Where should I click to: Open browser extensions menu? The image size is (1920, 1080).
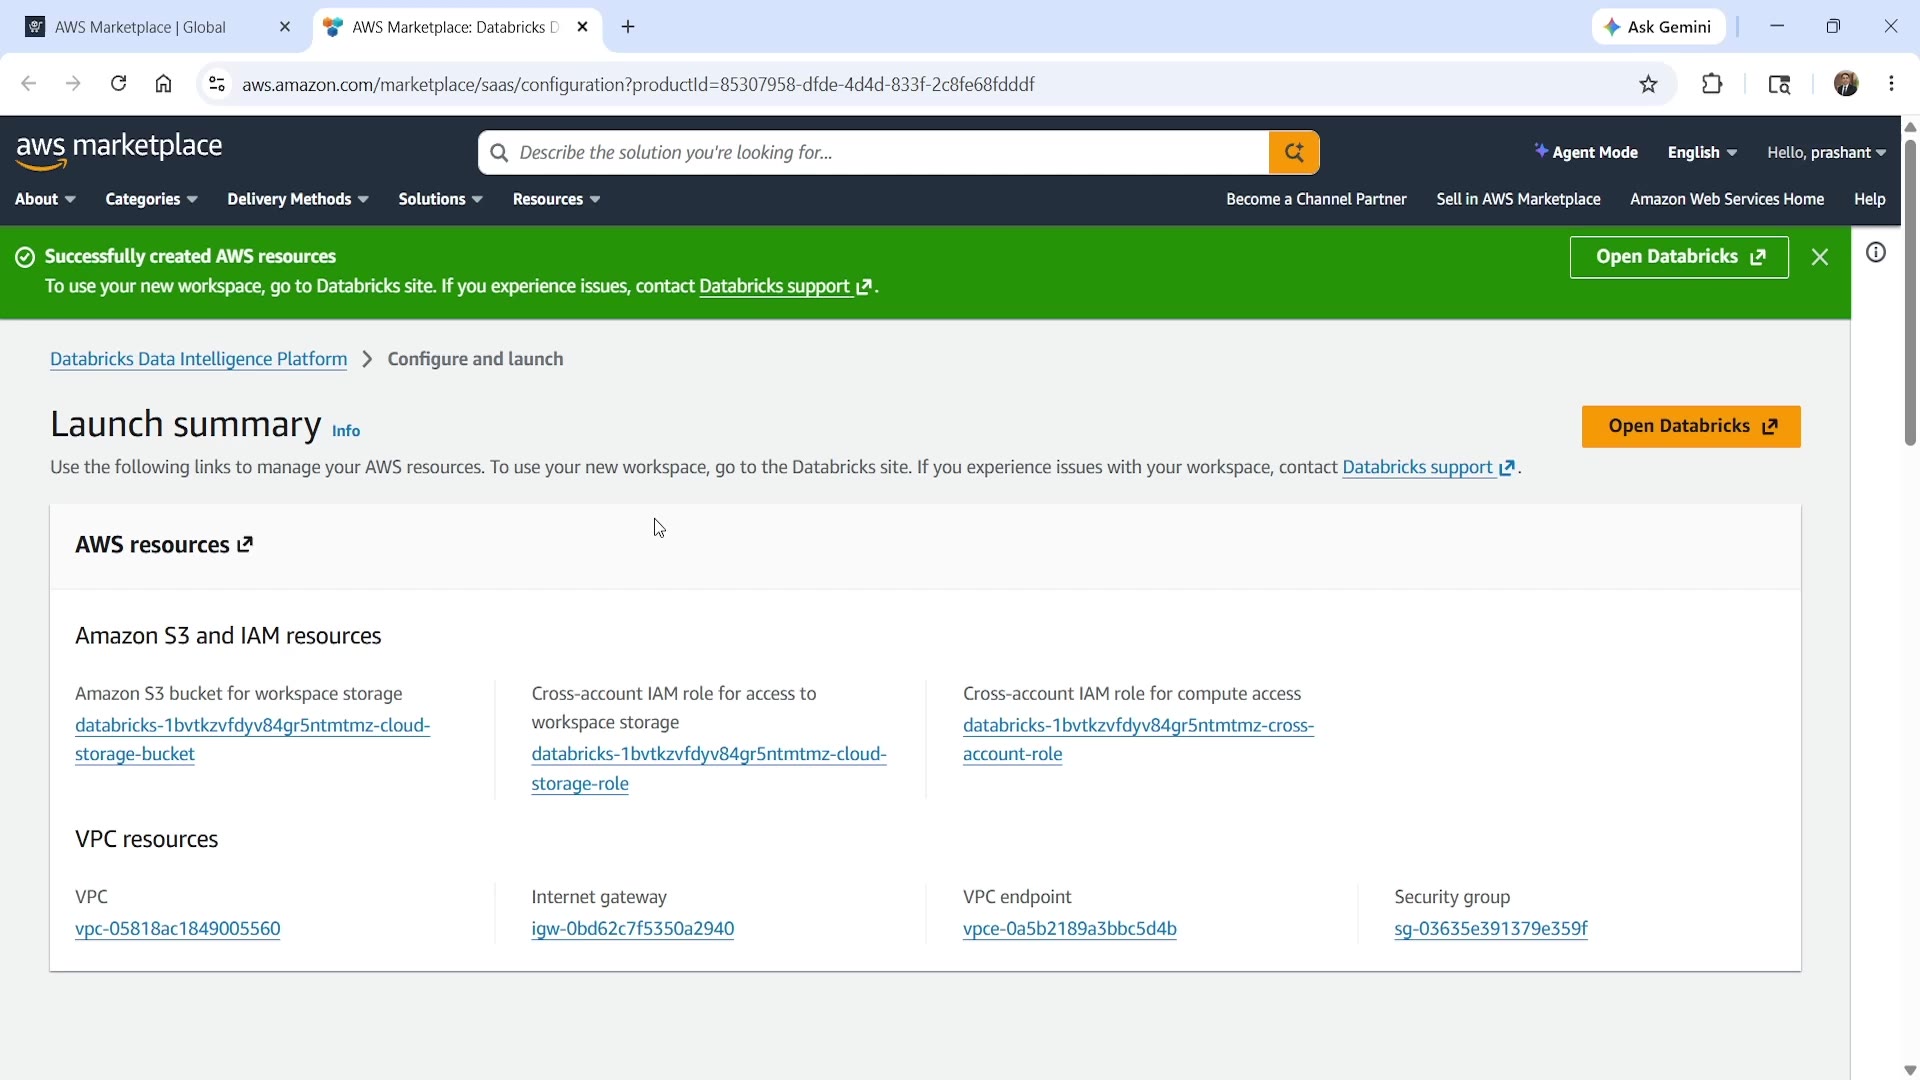point(1712,84)
